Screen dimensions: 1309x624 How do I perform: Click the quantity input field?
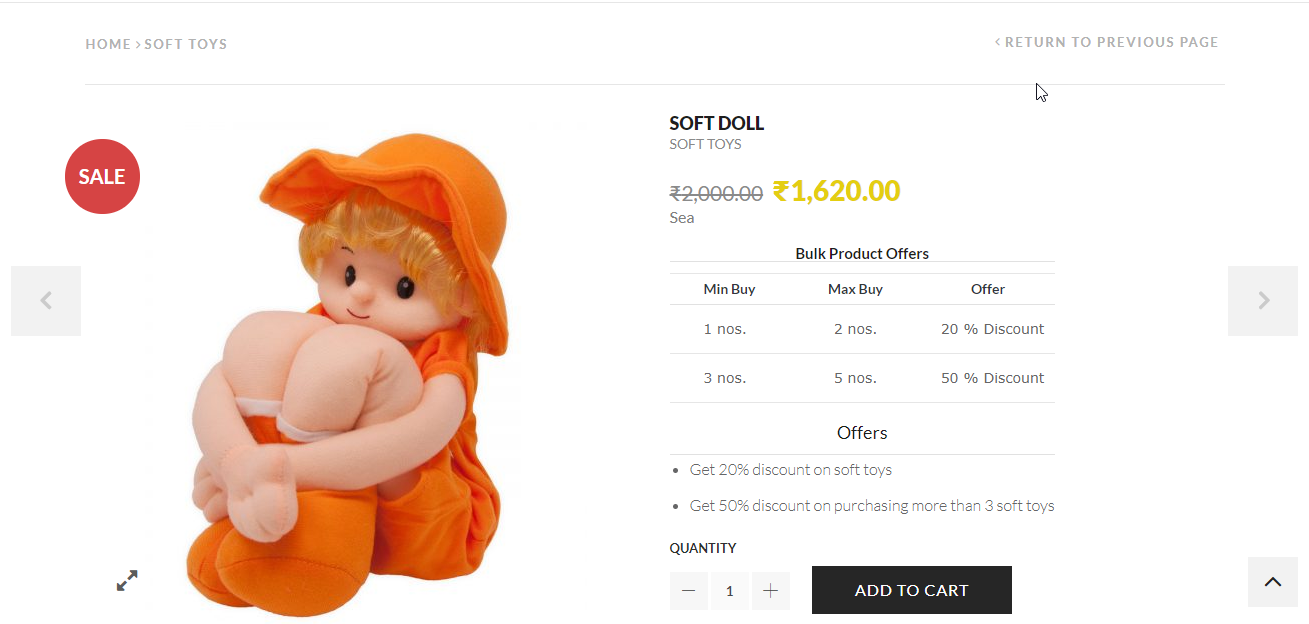[x=729, y=591]
